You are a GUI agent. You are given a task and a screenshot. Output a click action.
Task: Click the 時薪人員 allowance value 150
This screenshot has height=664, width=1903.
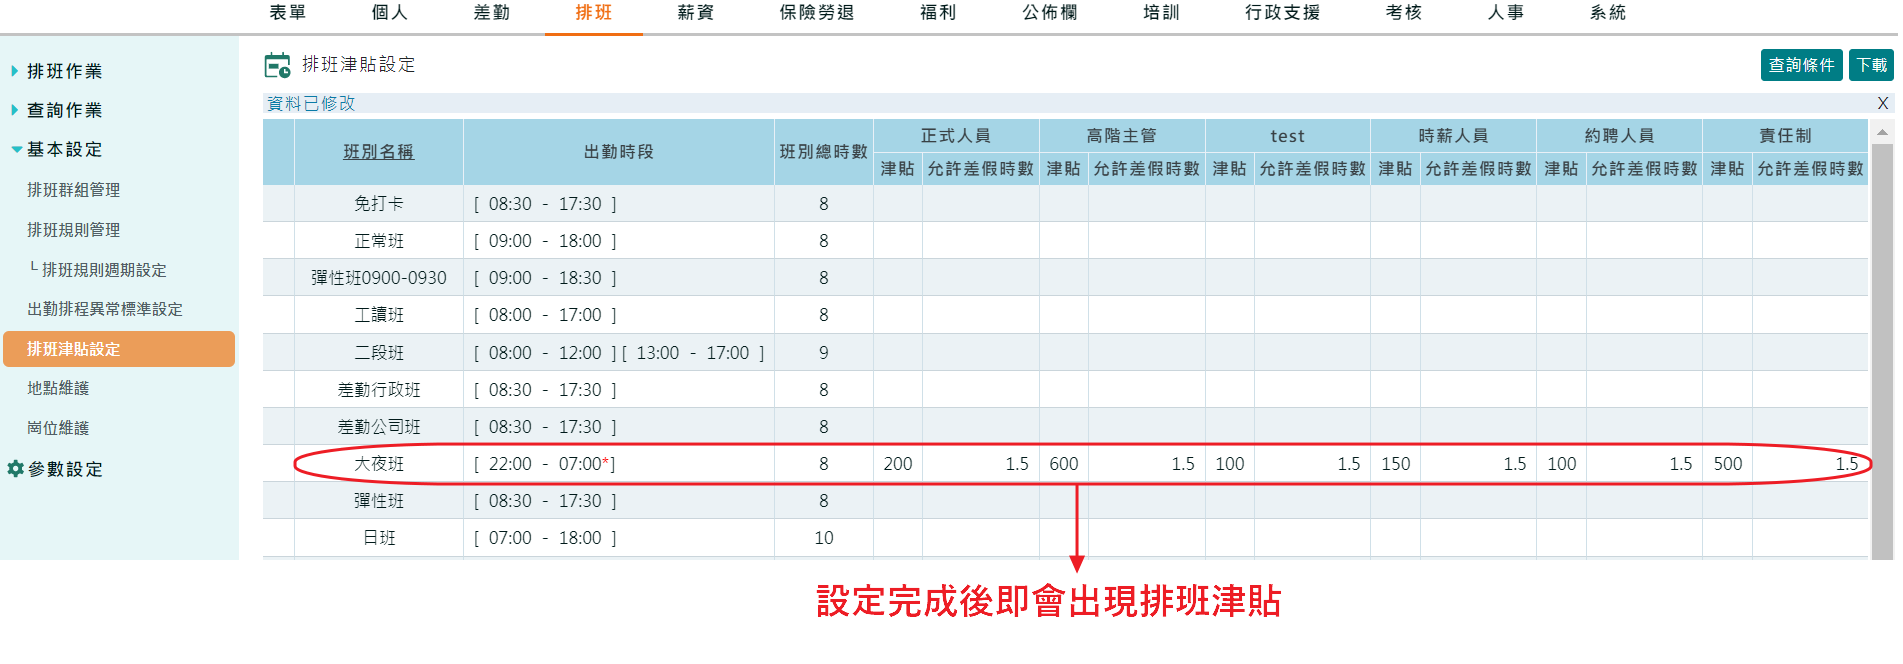(1396, 464)
